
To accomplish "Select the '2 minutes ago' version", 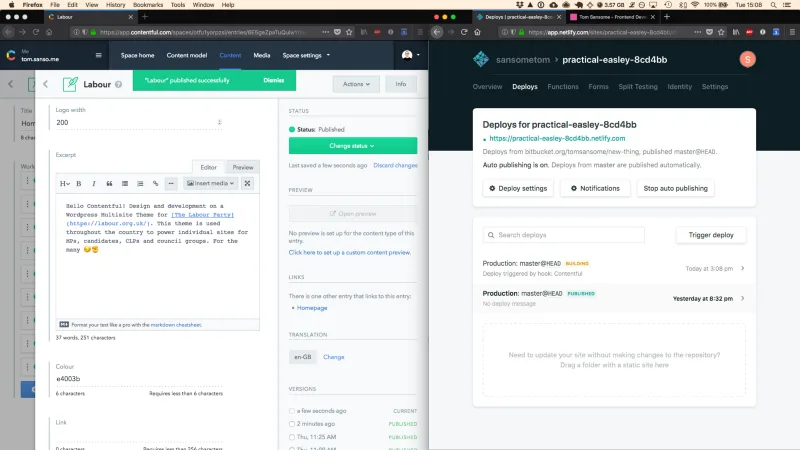I will [292, 424].
